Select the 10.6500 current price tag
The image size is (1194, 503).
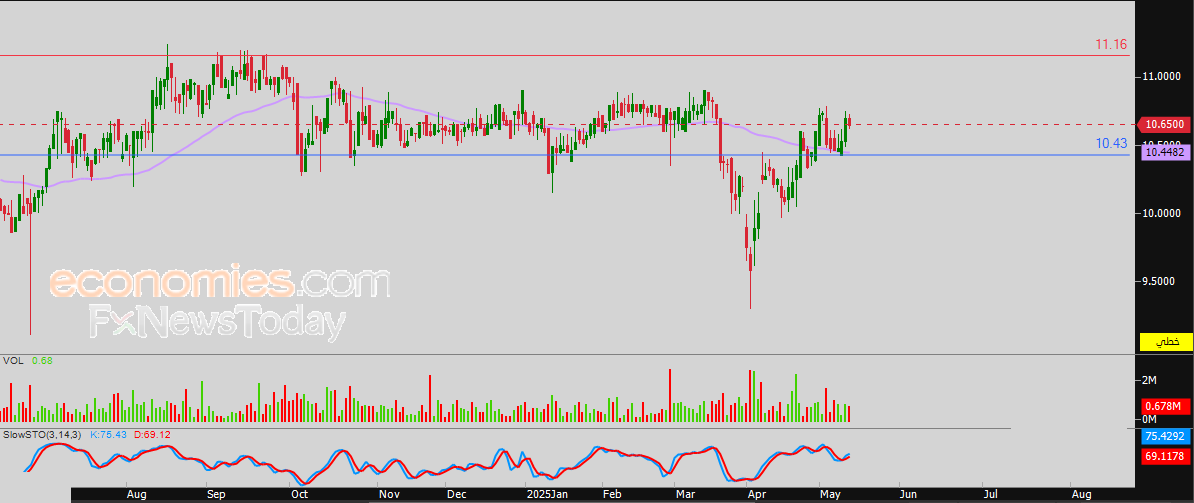1163,124
